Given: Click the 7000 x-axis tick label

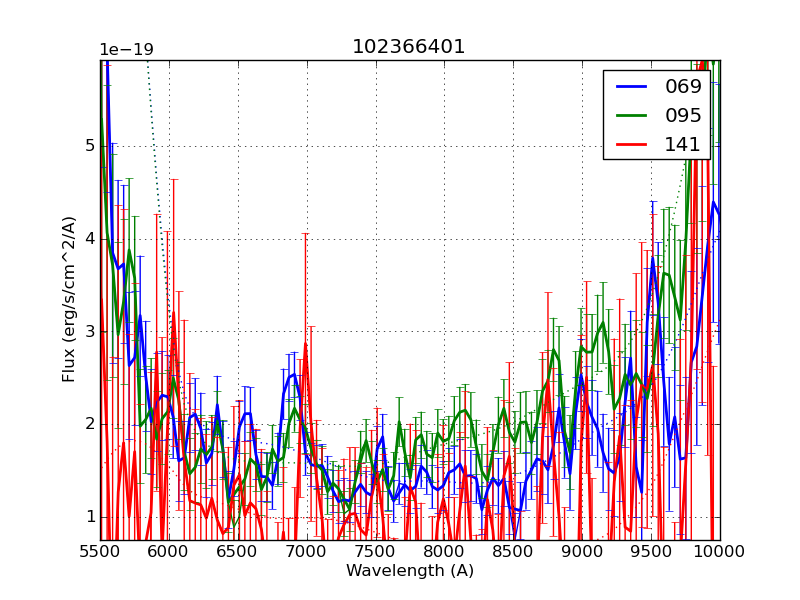Looking at the screenshot, I should click(307, 552).
